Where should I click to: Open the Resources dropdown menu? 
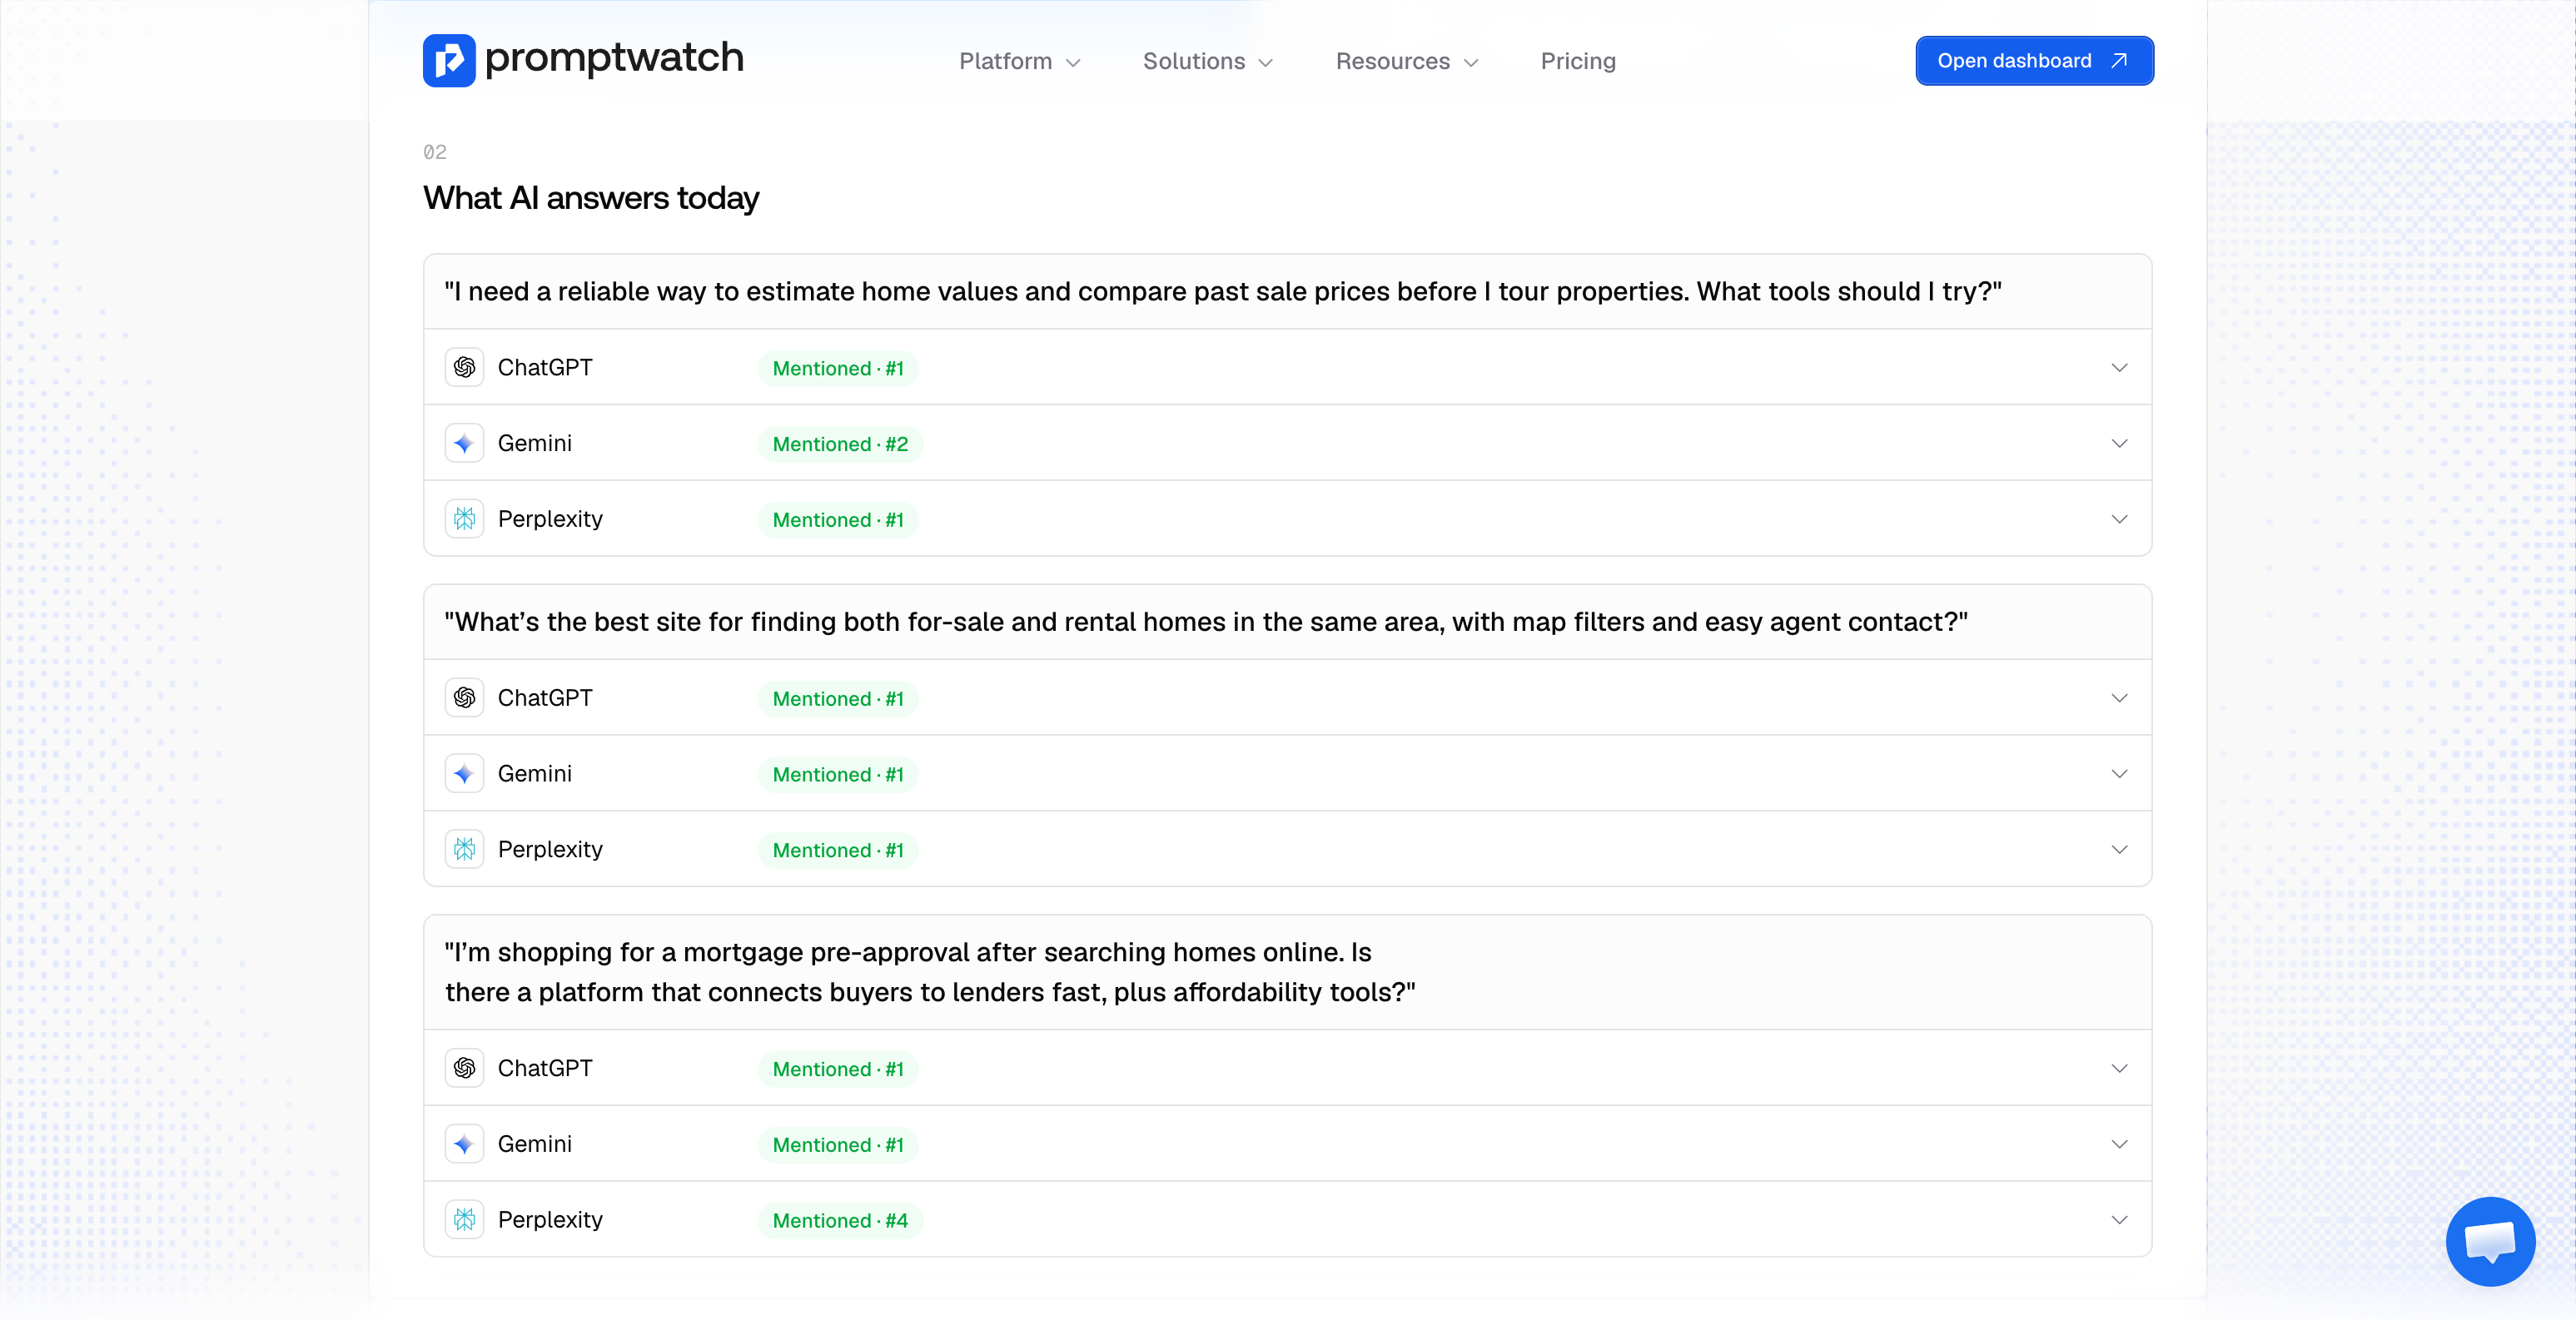pyautogui.click(x=1407, y=61)
